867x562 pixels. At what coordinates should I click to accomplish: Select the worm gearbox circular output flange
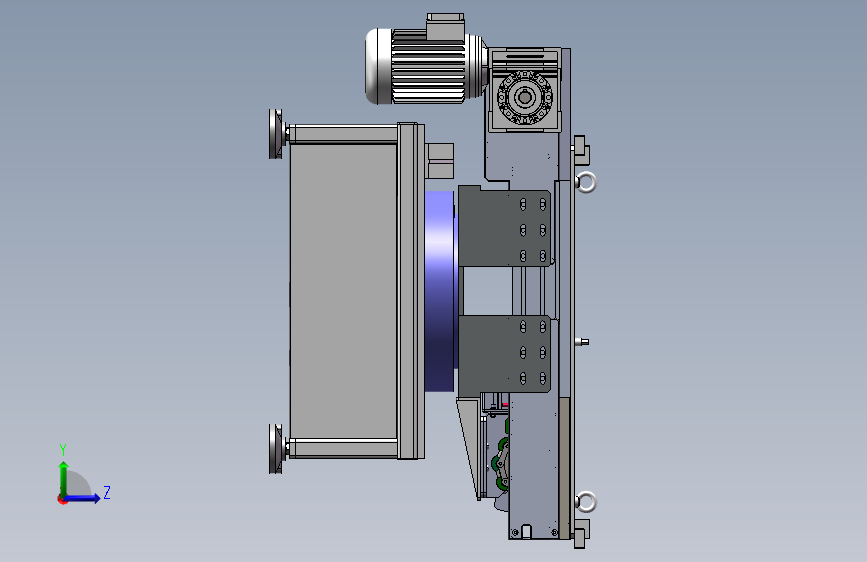tap(524, 97)
